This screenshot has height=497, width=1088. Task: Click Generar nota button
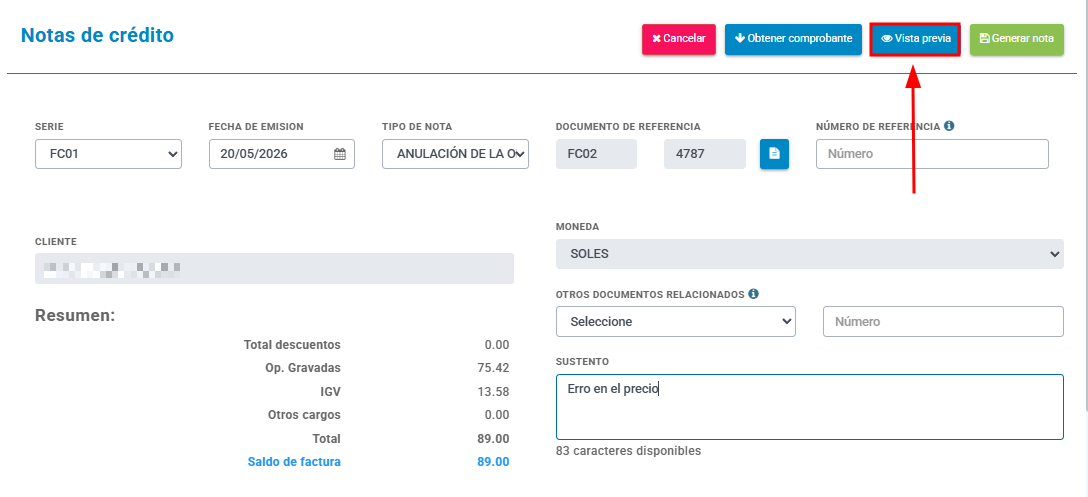(x=1017, y=39)
